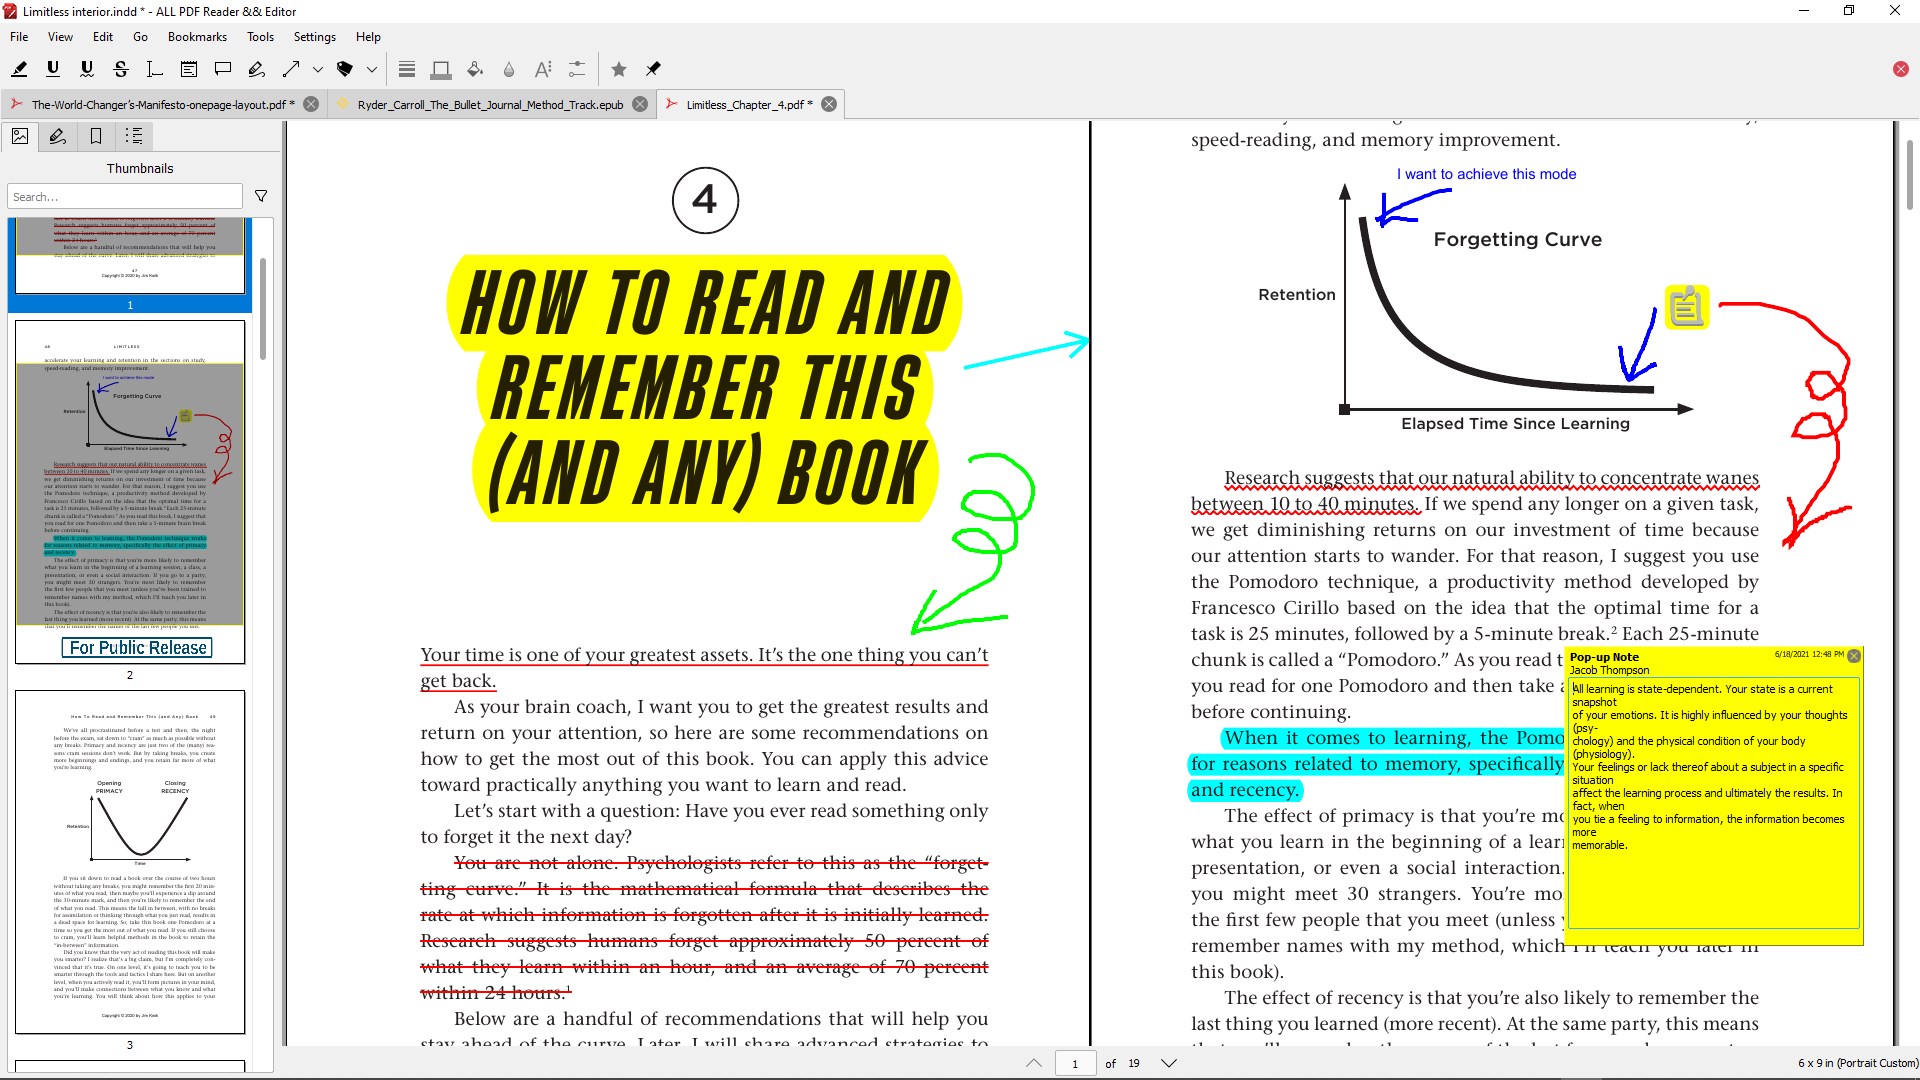Select the Strikethrough annotation tool
Screen dimensions: 1920x1080
121,69
